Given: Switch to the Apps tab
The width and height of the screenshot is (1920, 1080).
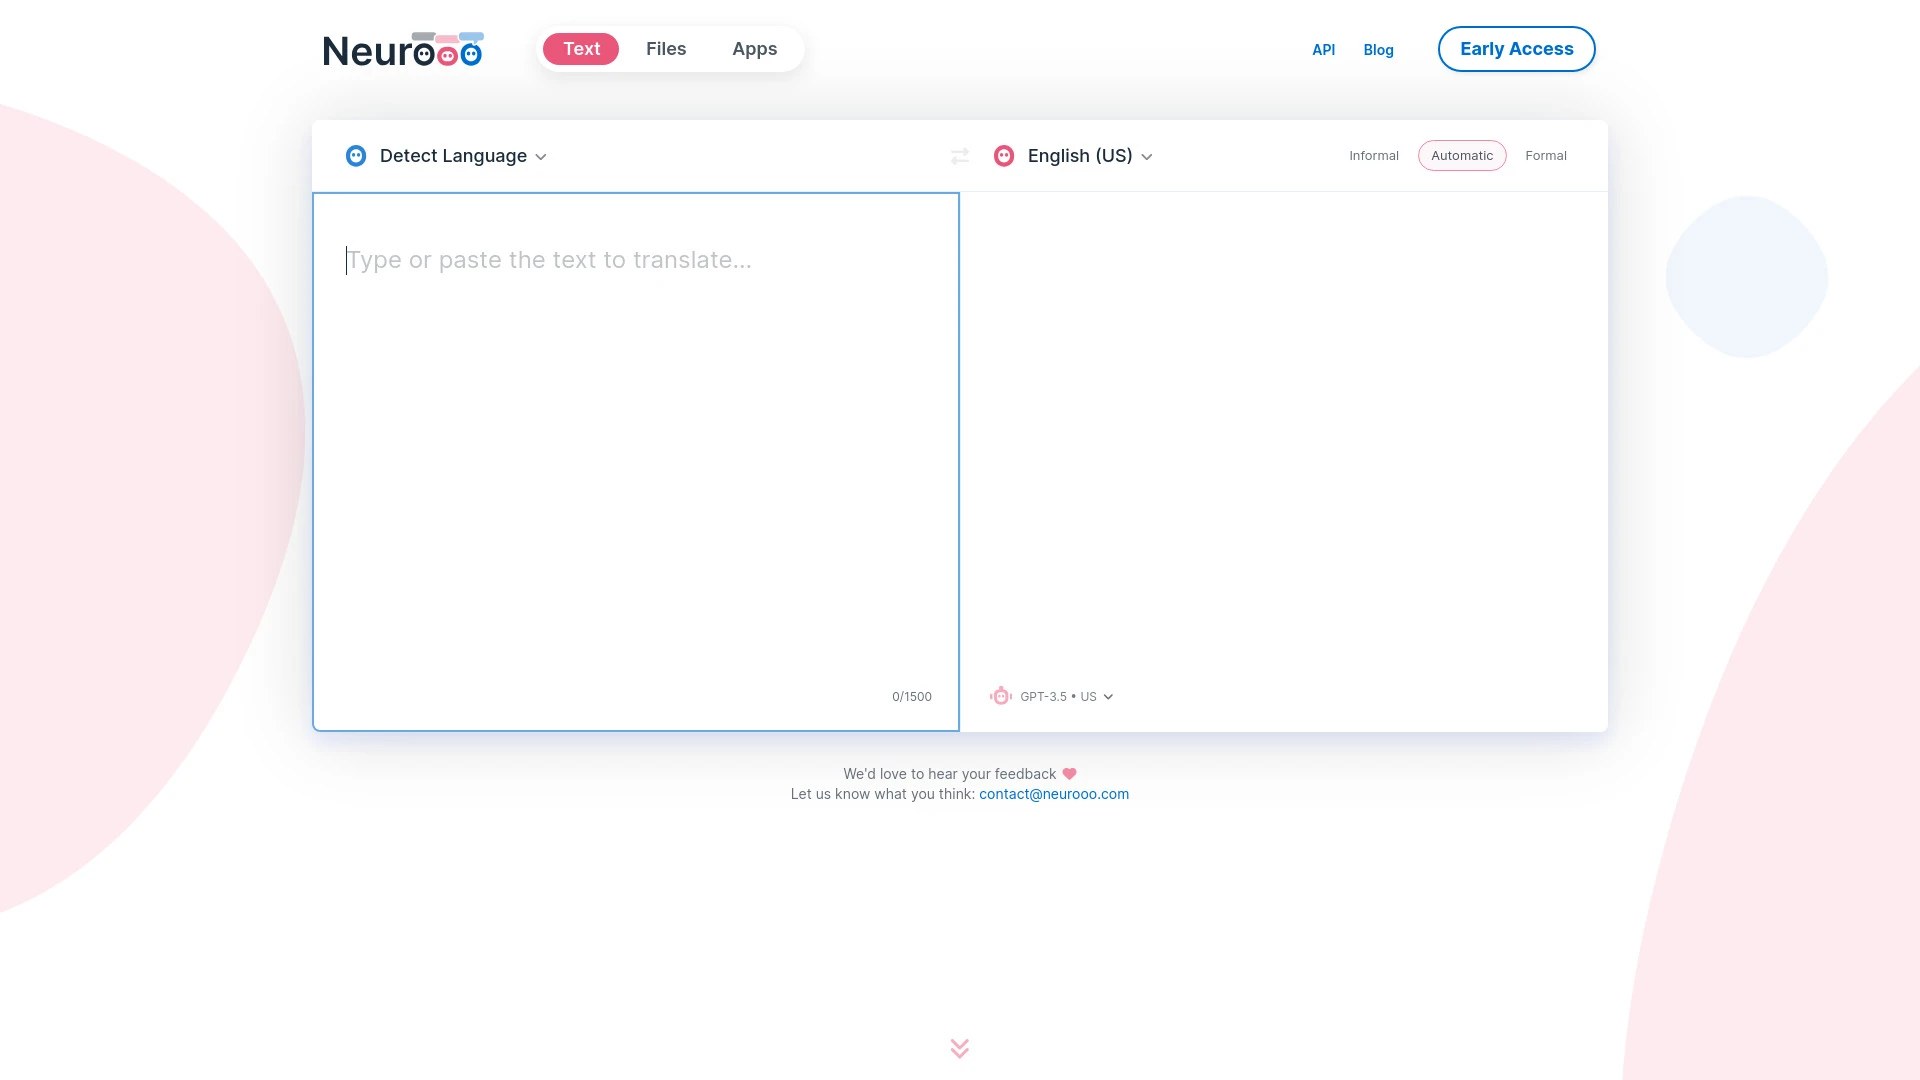Looking at the screenshot, I should click(755, 48).
